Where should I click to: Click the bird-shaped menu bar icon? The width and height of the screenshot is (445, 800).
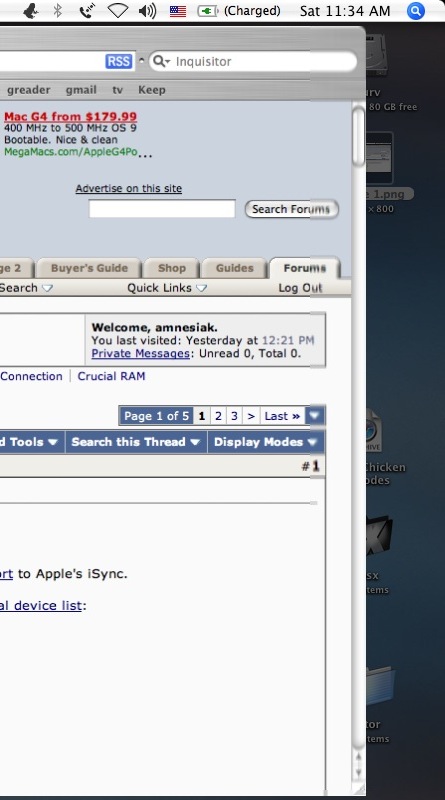click(31, 11)
